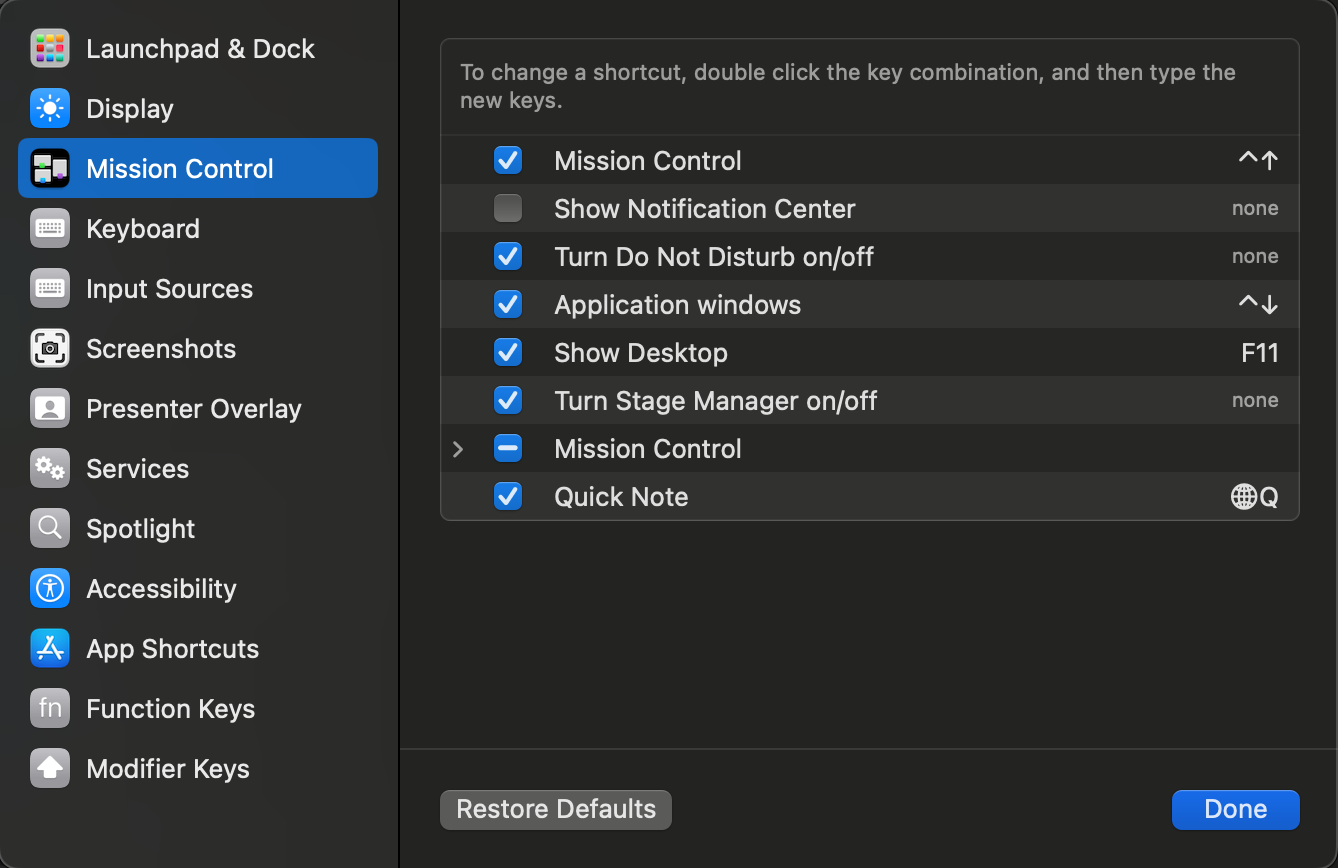This screenshot has width=1338, height=868.
Task: Enable the Show Notification Center checkbox
Action: point(508,208)
